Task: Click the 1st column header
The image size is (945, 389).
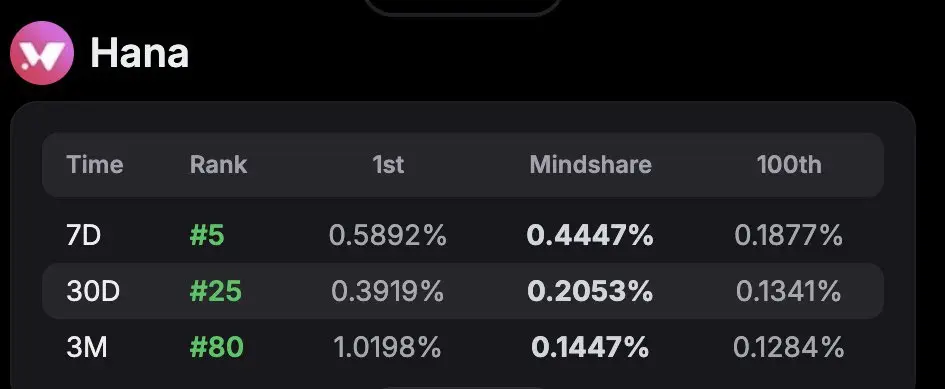Action: point(388,165)
